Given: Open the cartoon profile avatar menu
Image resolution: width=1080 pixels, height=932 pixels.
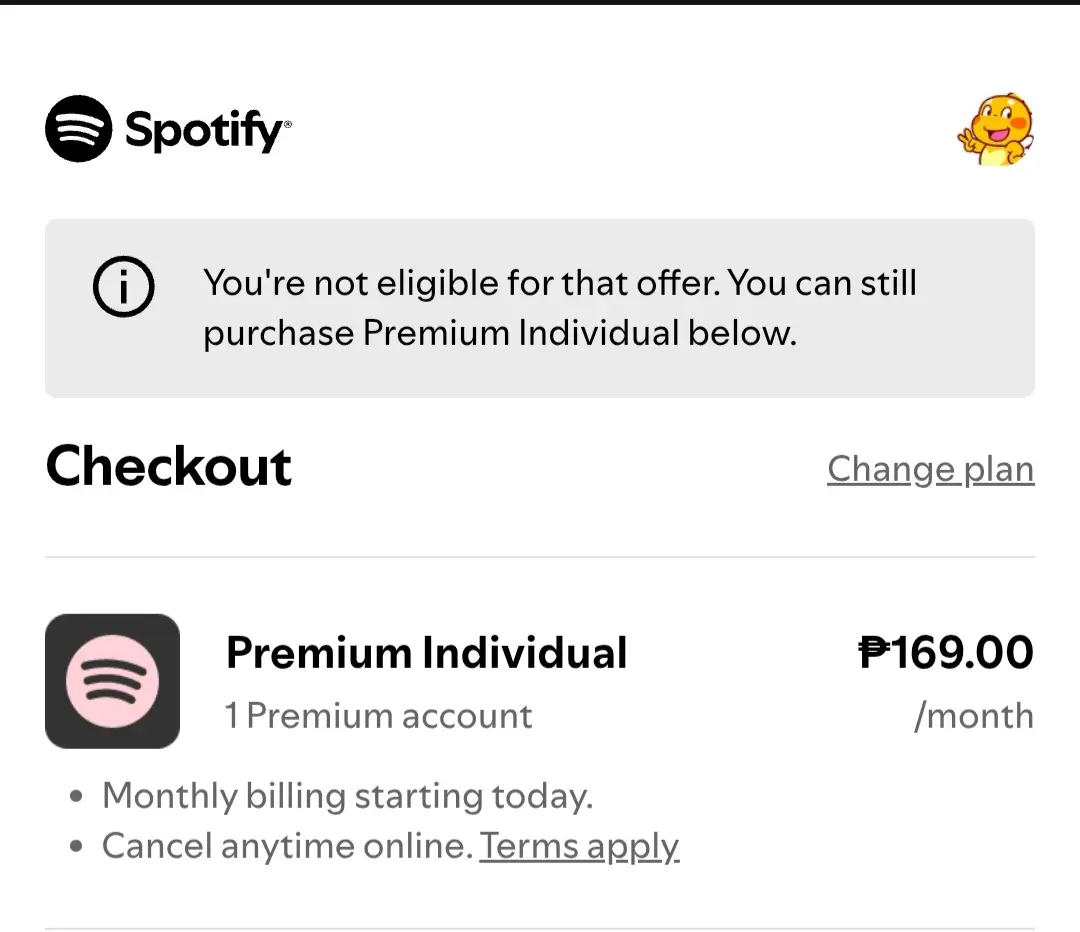Looking at the screenshot, I should tap(996, 130).
